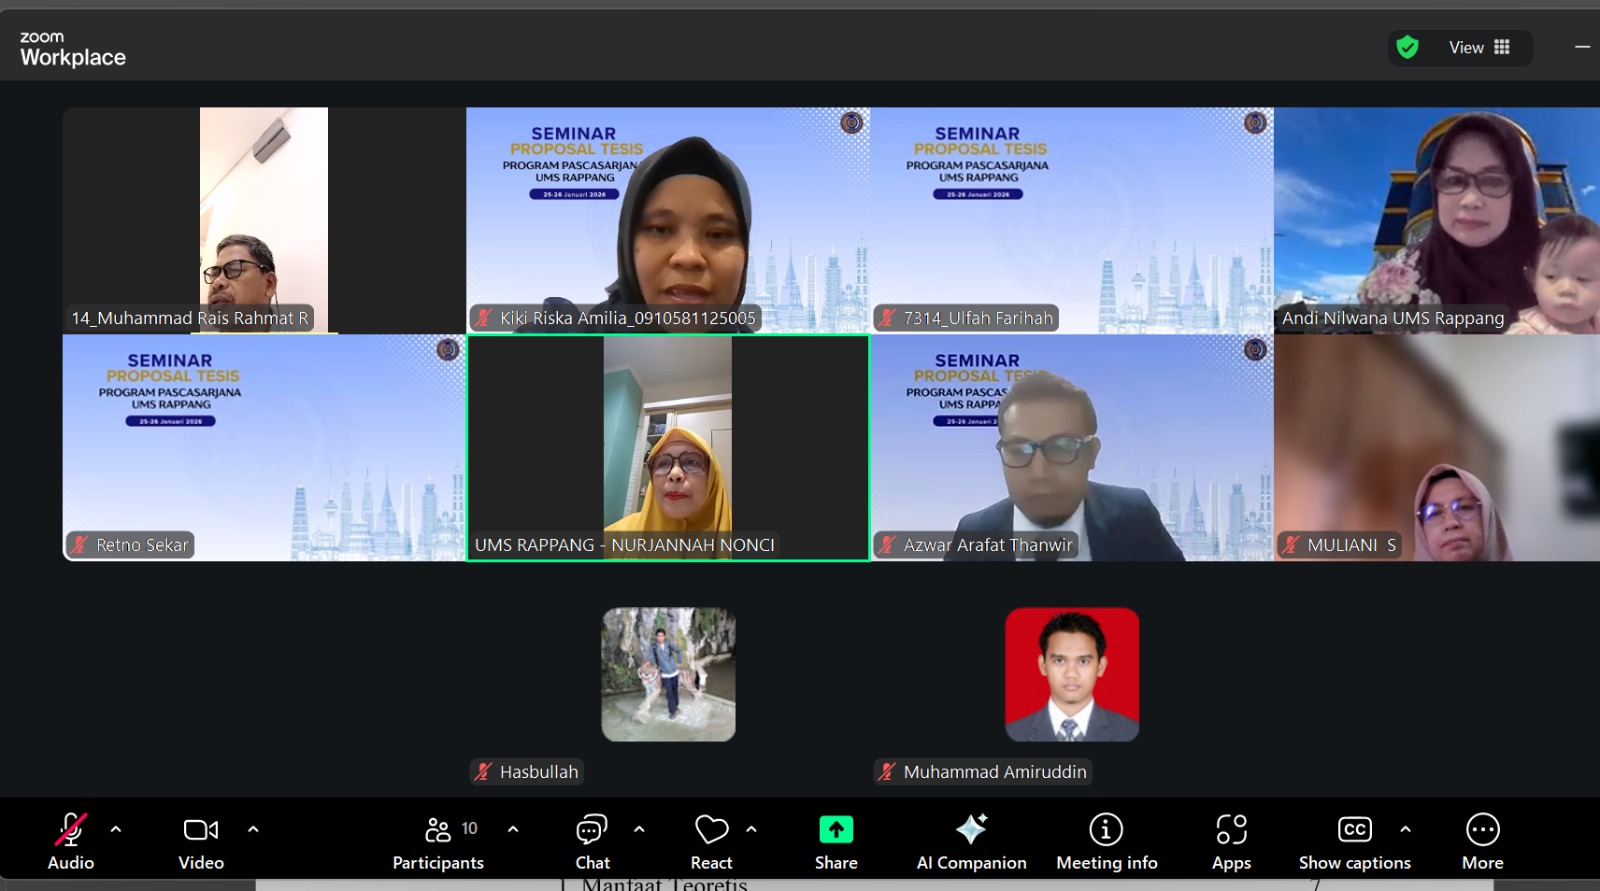Expand the audio options arrow
This screenshot has height=891, width=1600.
tap(116, 829)
